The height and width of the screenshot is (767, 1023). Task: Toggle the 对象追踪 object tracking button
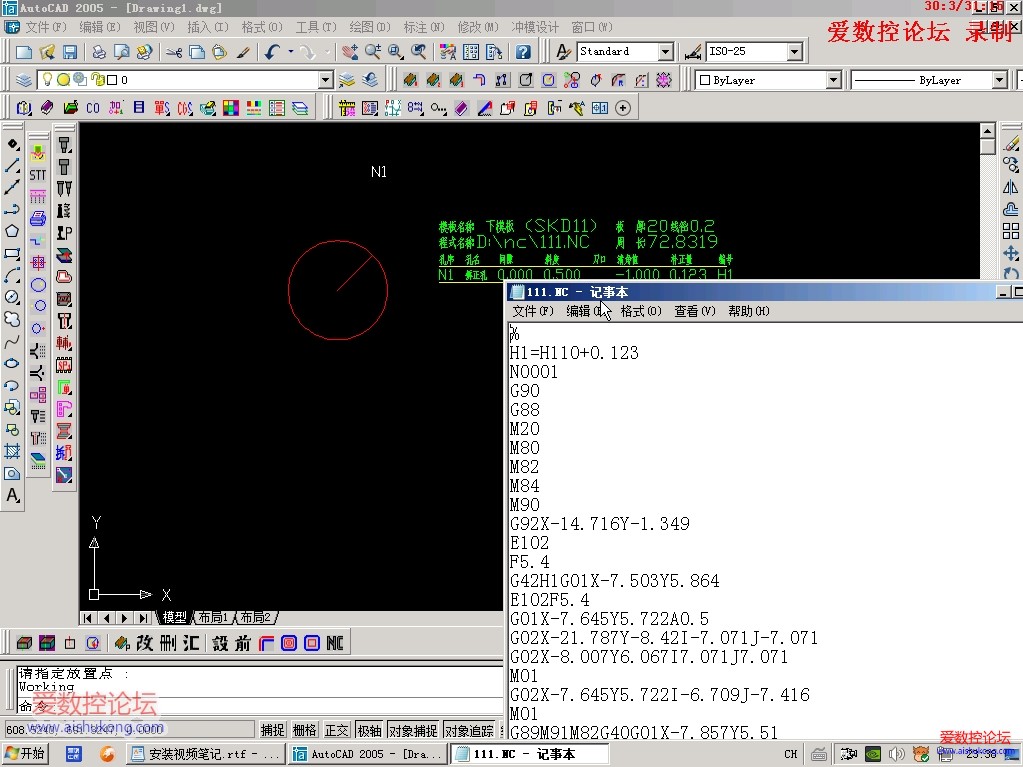[x=468, y=730]
